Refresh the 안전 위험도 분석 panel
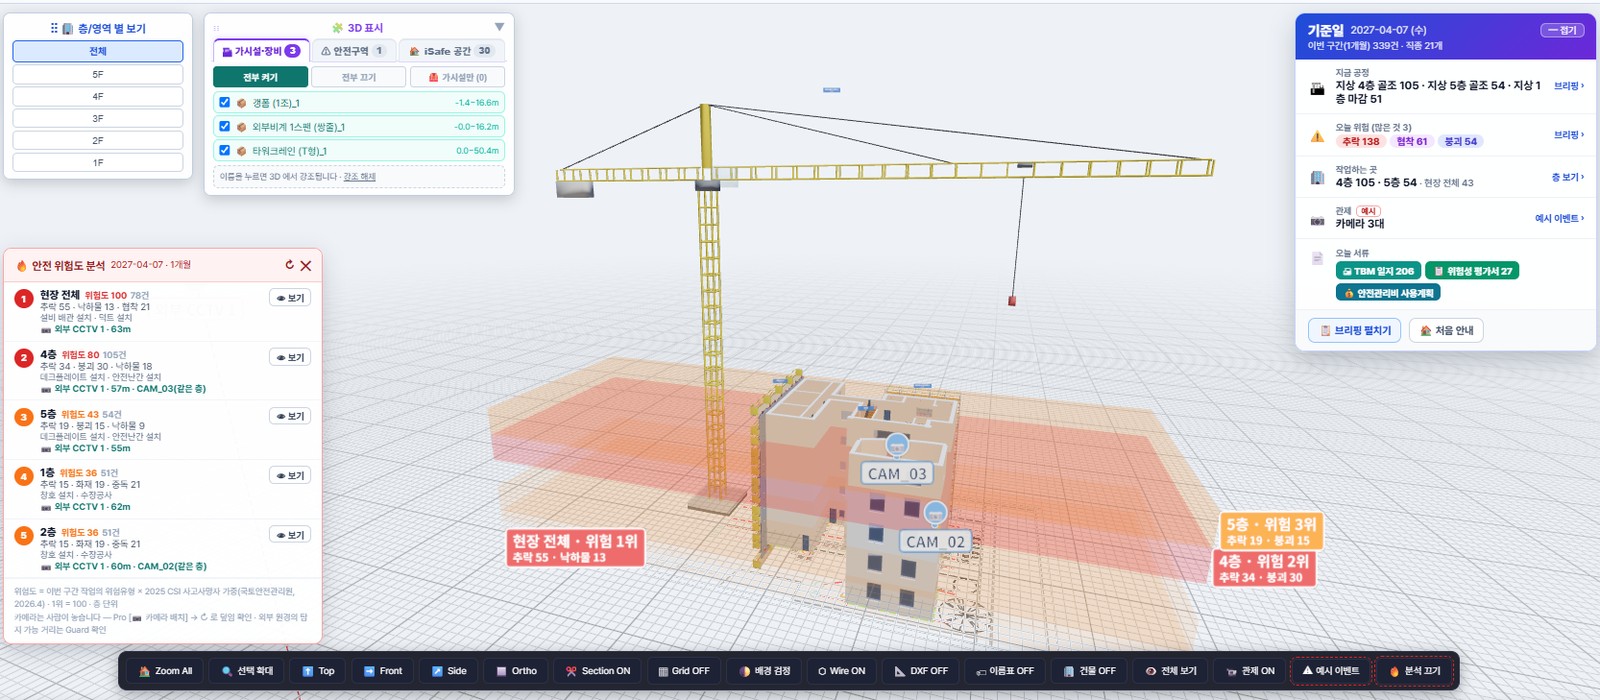Image resolution: width=1600 pixels, height=700 pixels. coord(290,265)
